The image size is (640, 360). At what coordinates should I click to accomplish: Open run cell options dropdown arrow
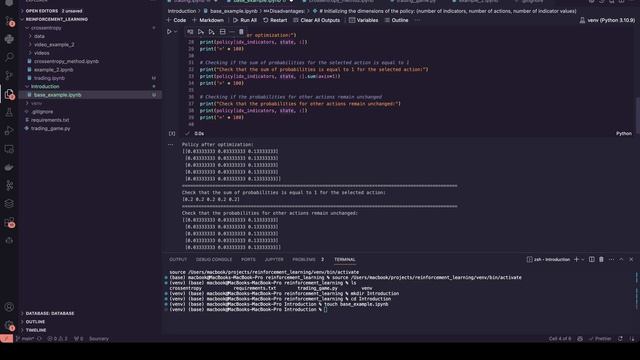coord(176,31)
